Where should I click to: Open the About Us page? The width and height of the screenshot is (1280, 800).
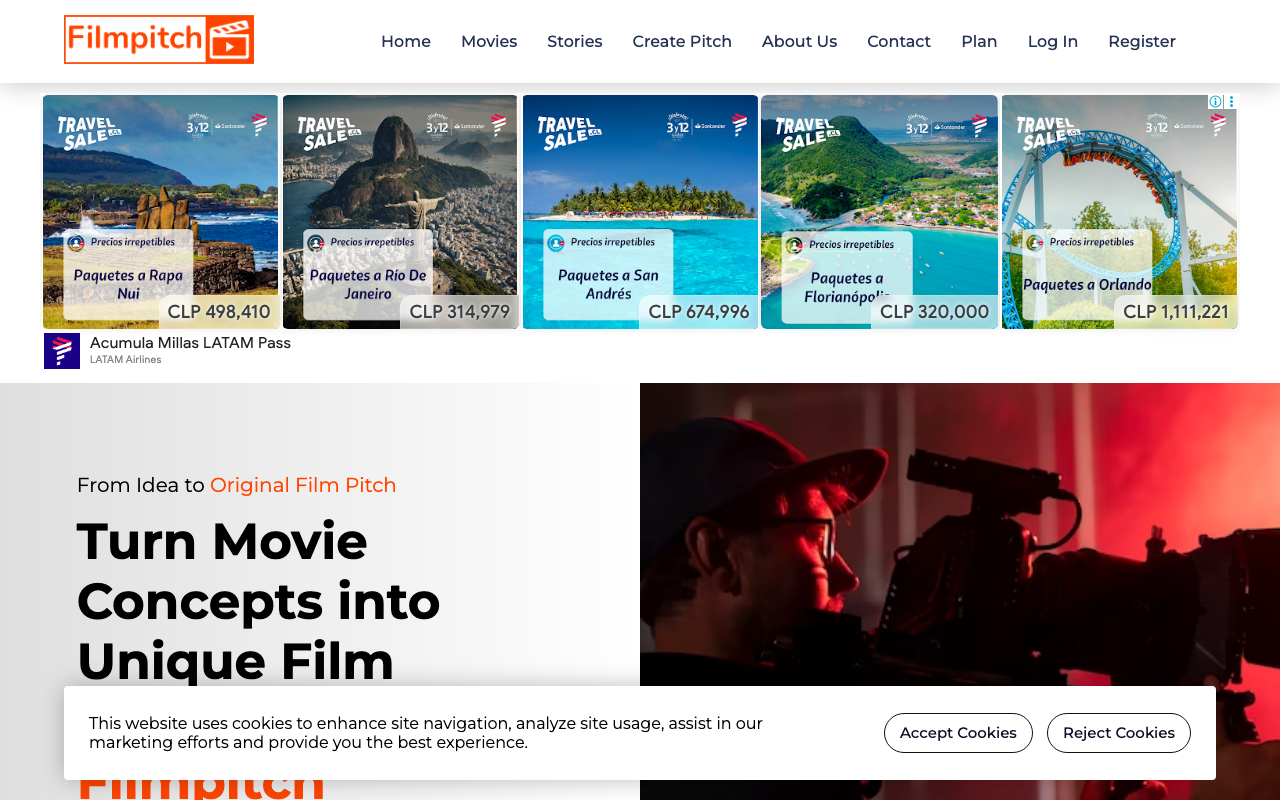799,41
